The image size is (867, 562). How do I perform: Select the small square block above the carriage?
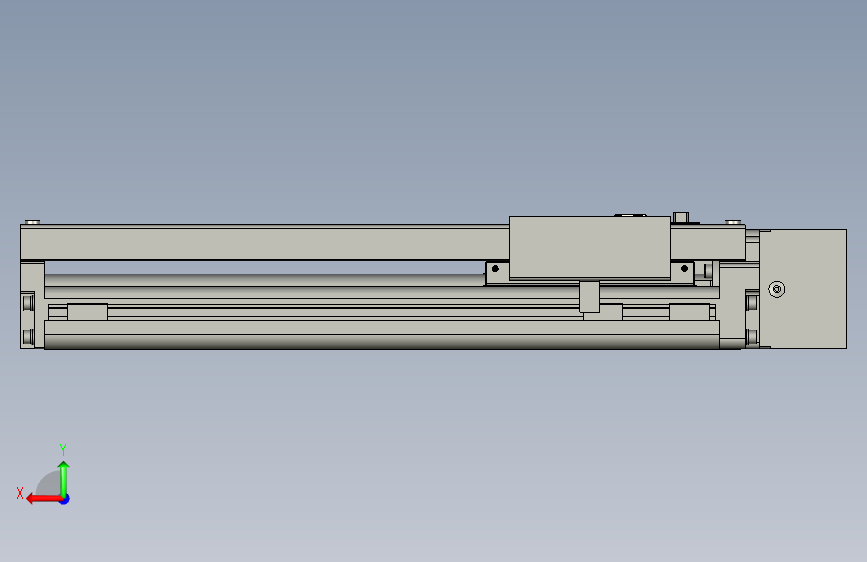[681, 217]
